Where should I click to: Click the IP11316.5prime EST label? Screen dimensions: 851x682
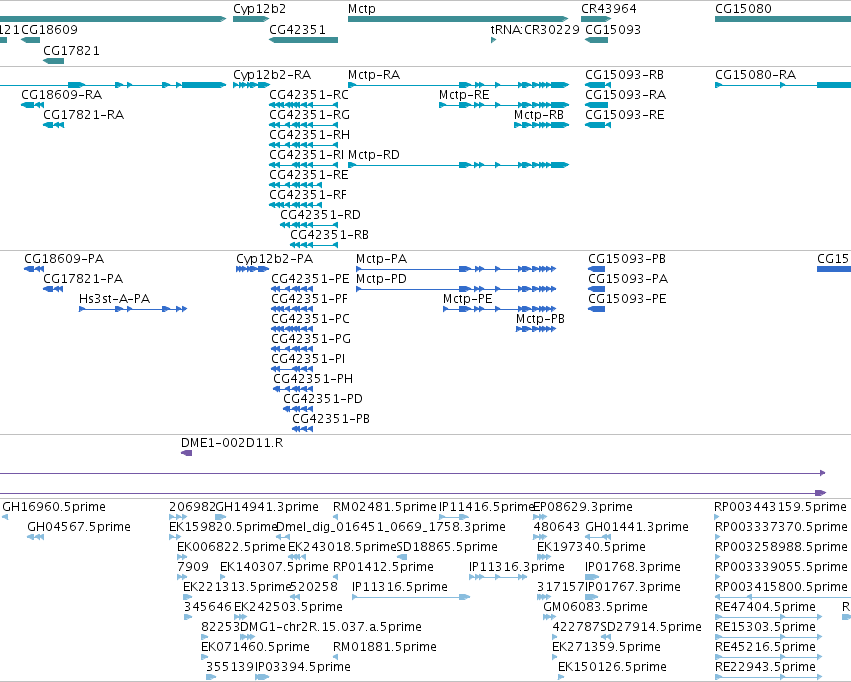400,587
